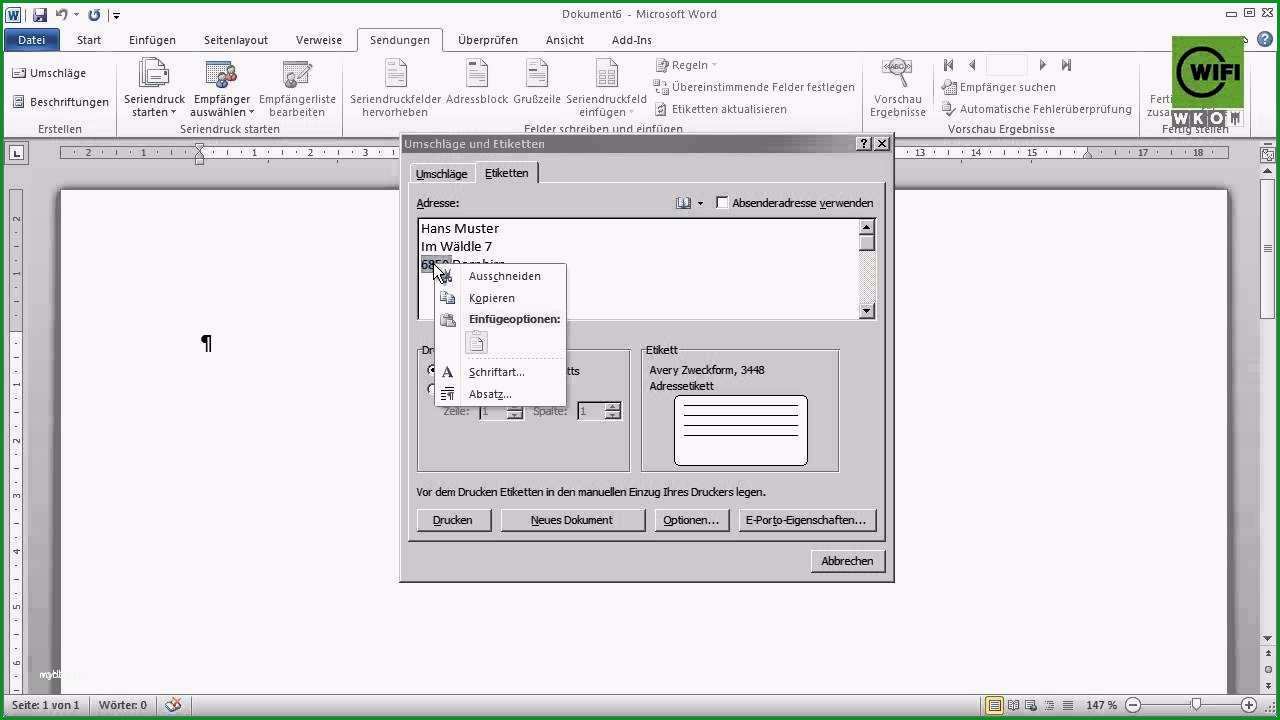This screenshot has height=720, width=1280.
Task: Open the Umschläge envelopes command
Action: [x=49, y=73]
